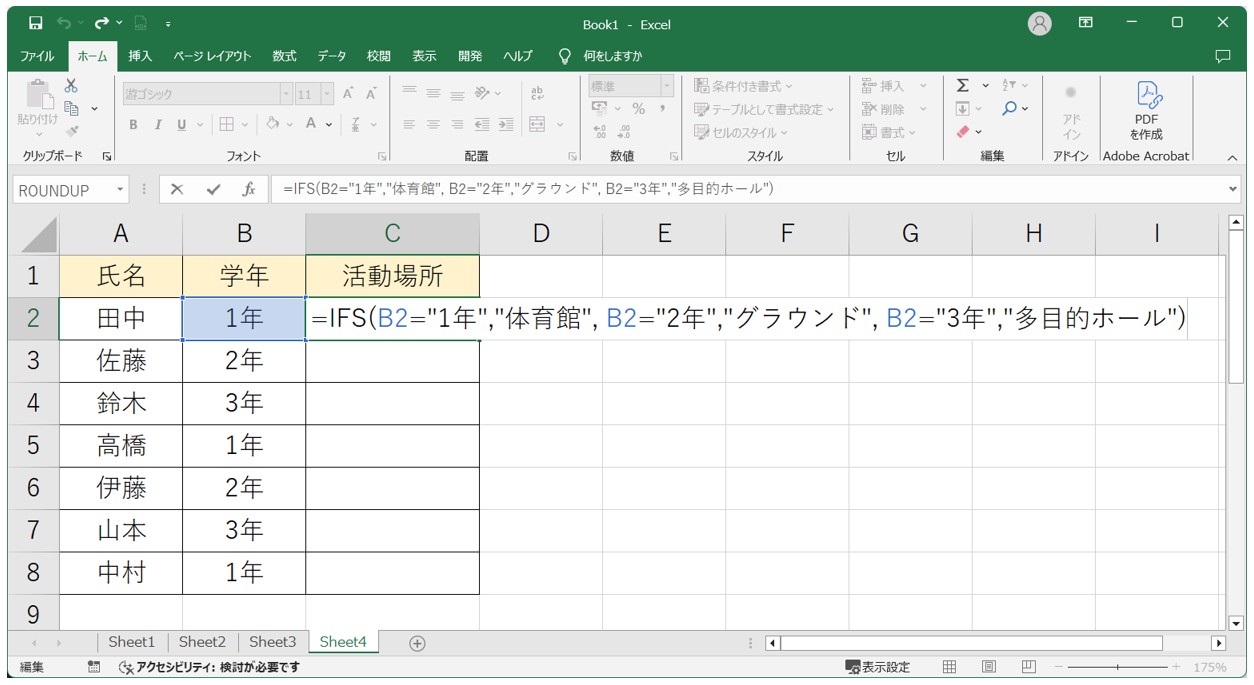This screenshot has height=685, width=1254.
Task: Click the percent style icon
Action: coord(638,109)
